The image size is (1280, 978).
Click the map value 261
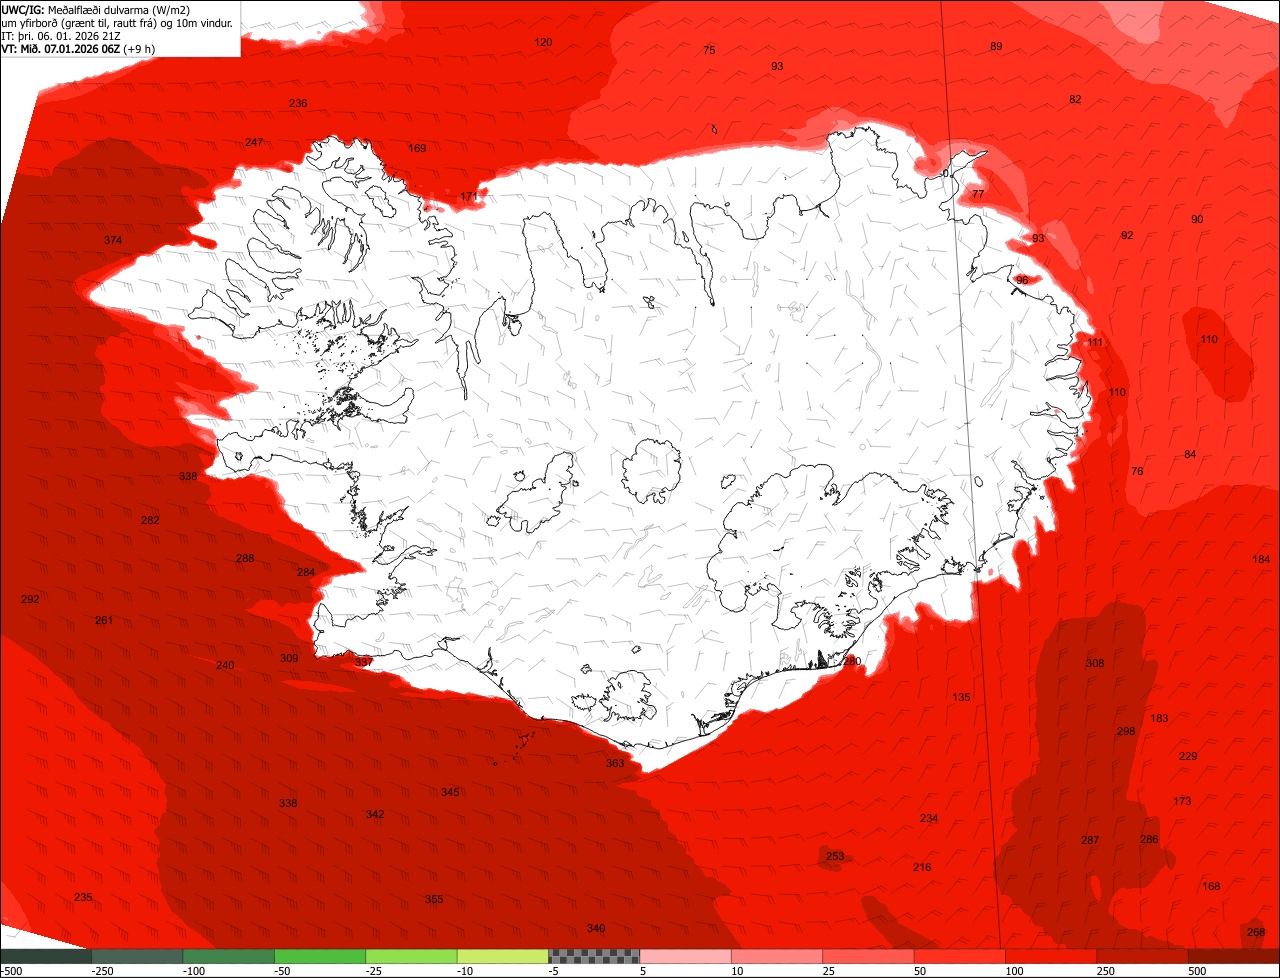104,620
